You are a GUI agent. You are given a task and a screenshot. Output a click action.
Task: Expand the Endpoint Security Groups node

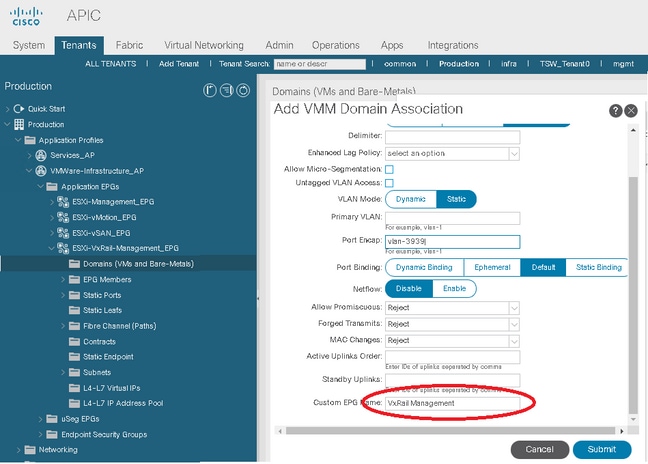pyautogui.click(x=40, y=435)
